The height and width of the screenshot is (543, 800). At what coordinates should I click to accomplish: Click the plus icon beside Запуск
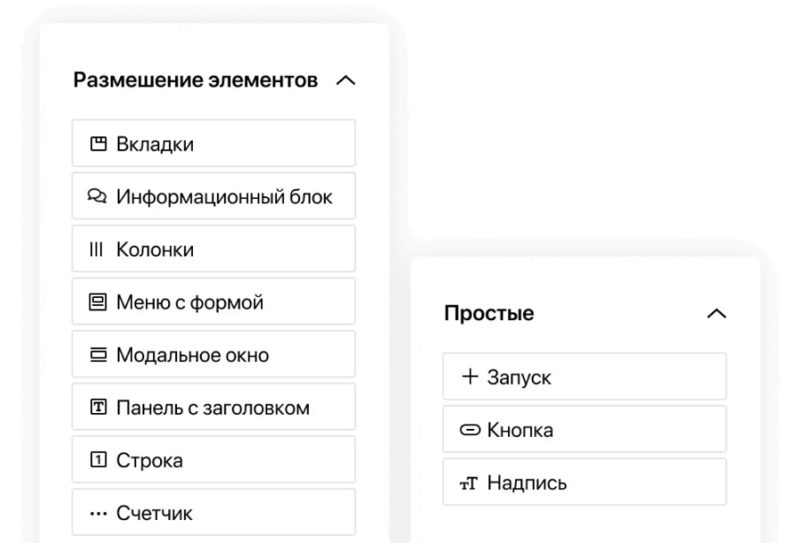(x=469, y=377)
